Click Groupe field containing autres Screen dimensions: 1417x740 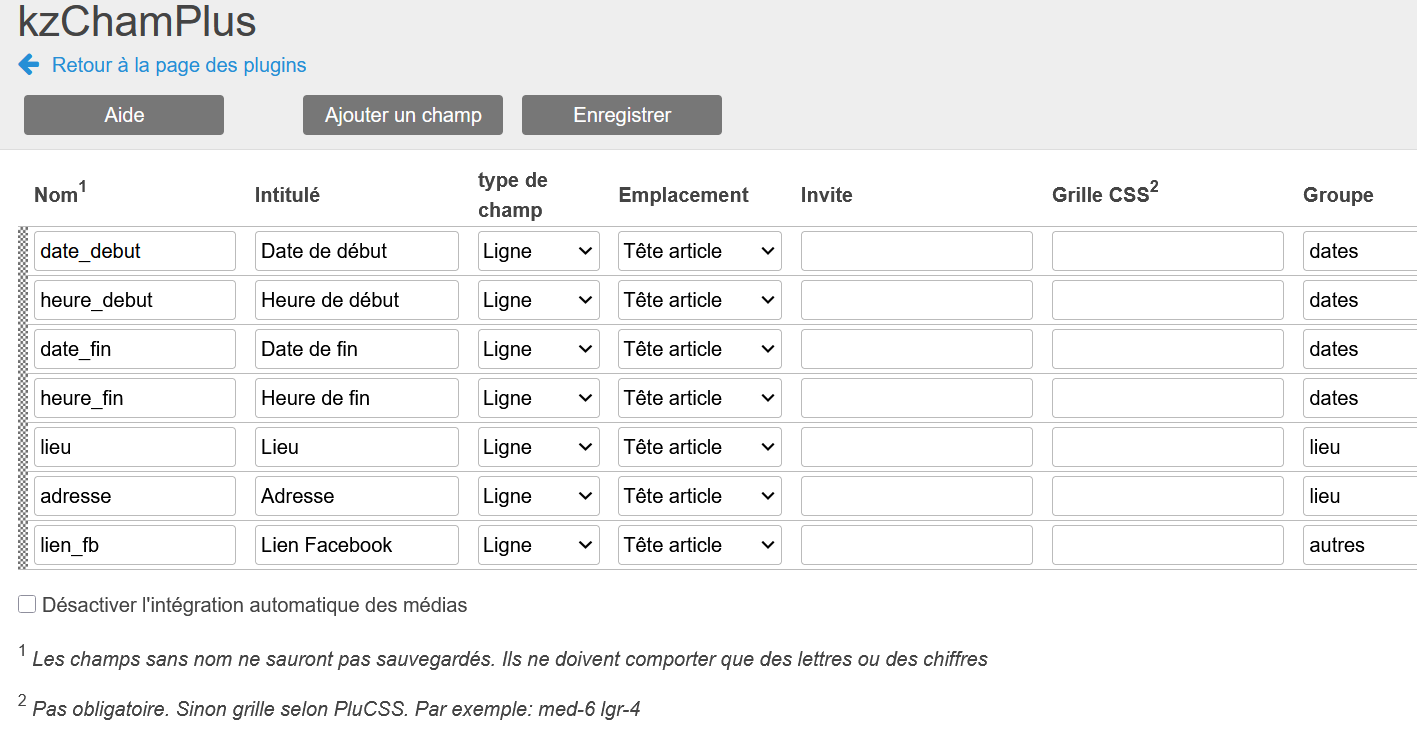point(1359,545)
